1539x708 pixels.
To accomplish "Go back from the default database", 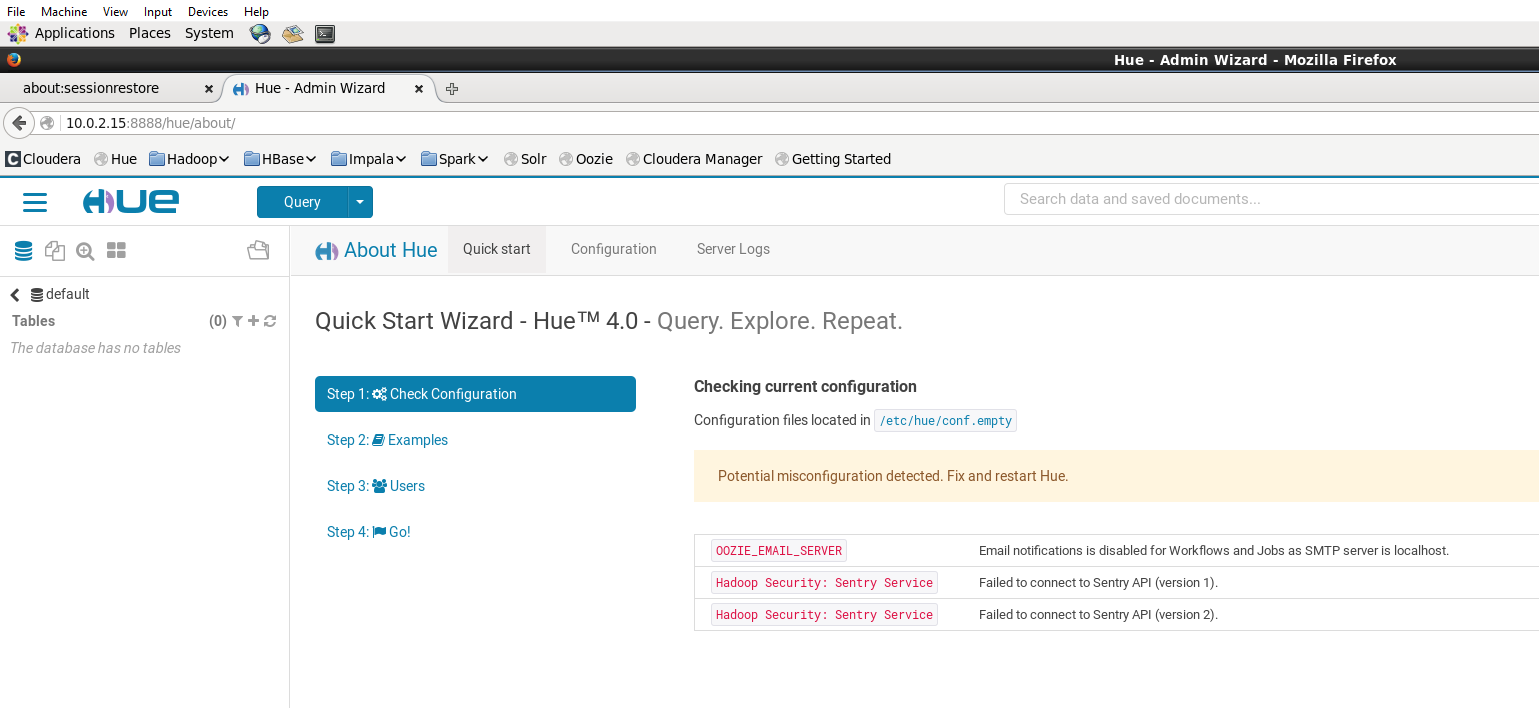I will tap(15, 295).
